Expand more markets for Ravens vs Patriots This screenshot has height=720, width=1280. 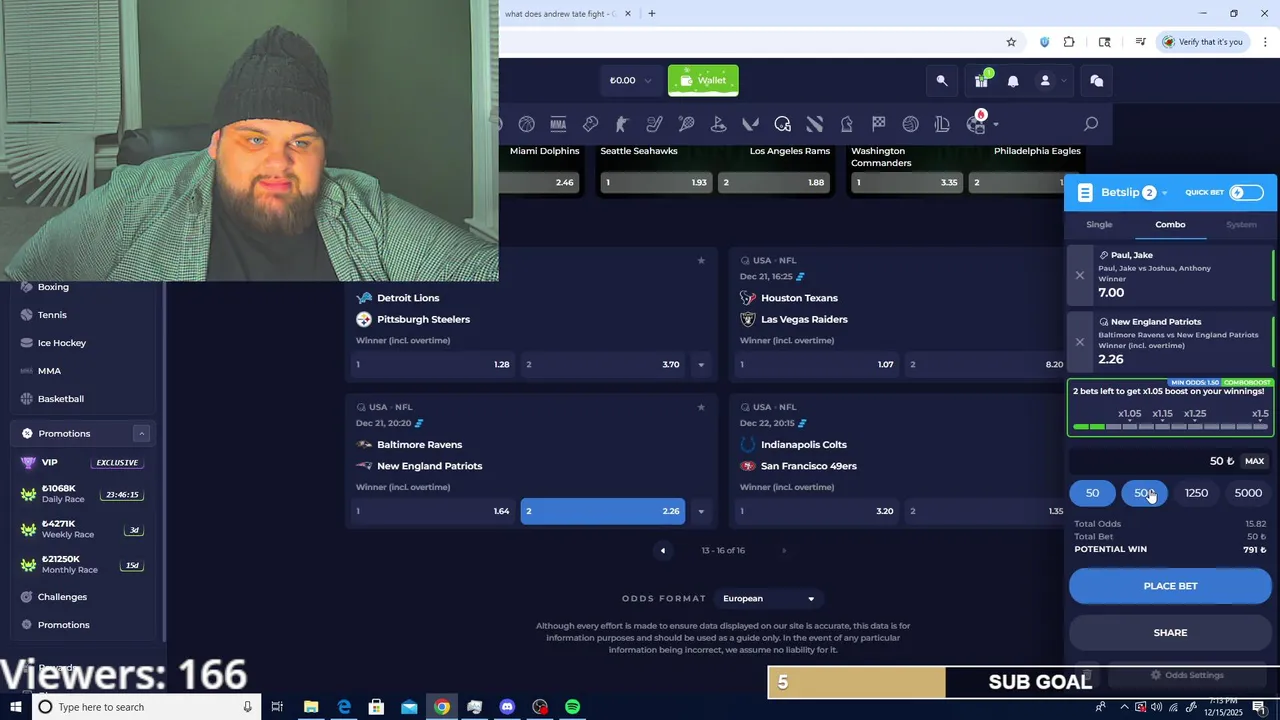[701, 511]
